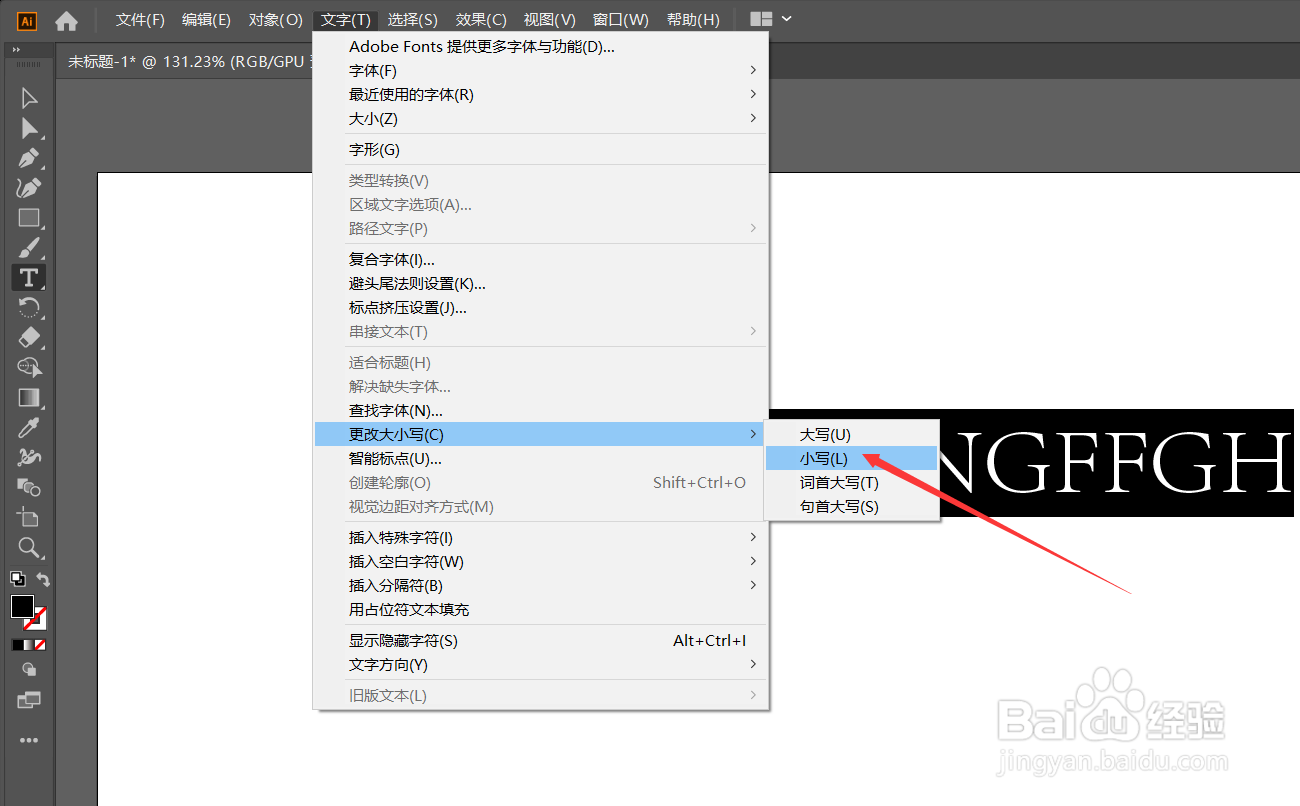Select the Direct Selection tool

(x=29, y=128)
